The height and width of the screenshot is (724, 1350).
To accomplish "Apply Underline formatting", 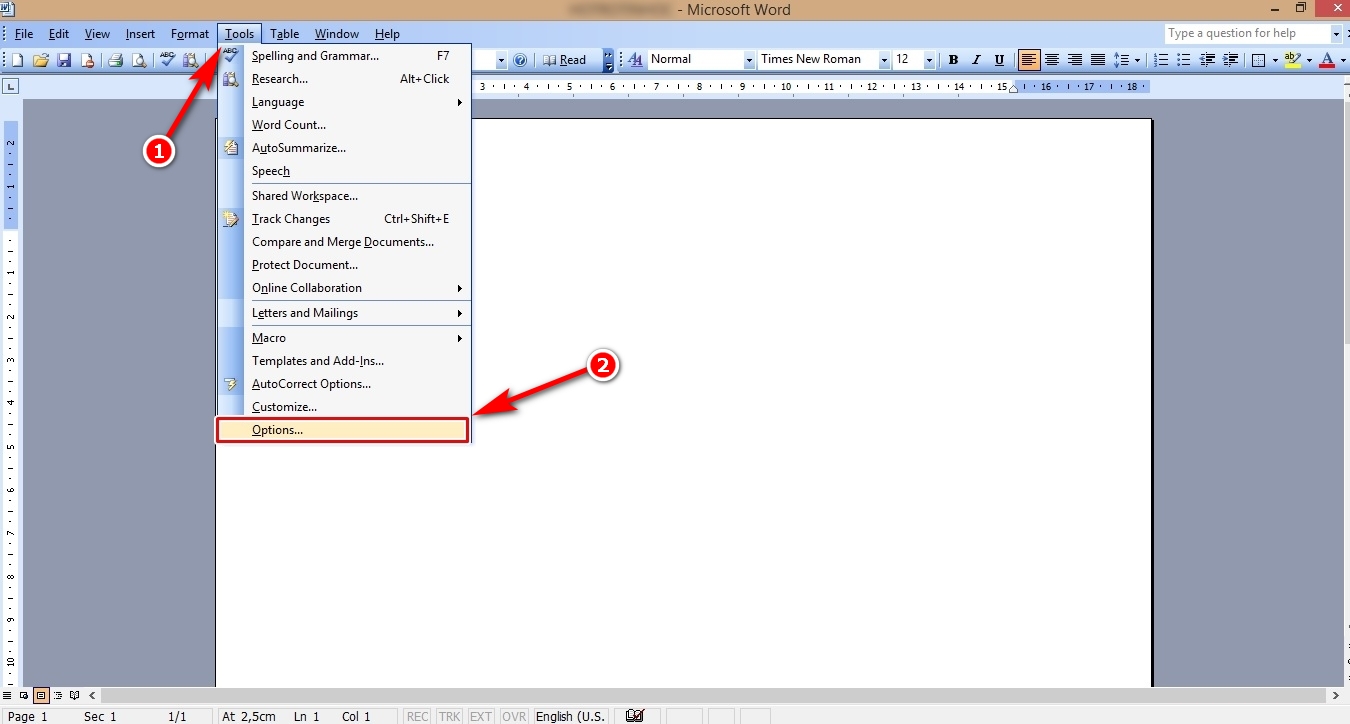I will pos(999,60).
